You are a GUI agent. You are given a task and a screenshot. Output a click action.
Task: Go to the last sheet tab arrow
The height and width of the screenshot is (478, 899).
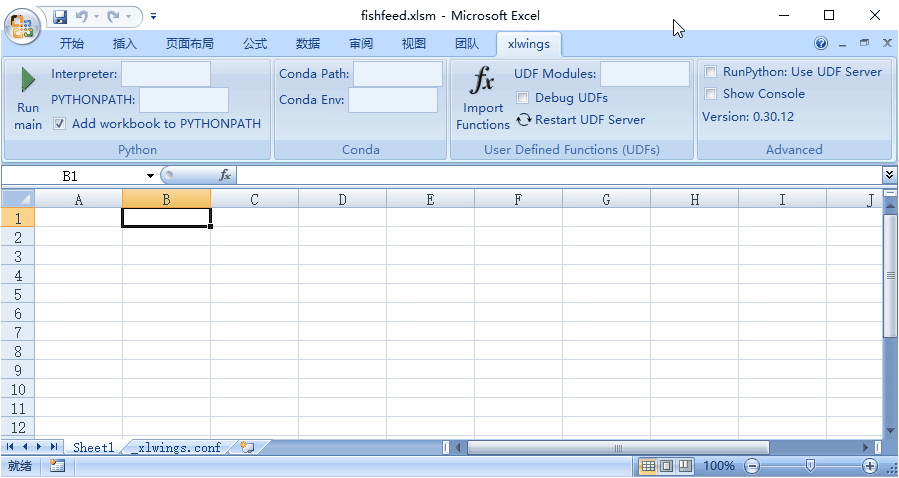pos(53,446)
